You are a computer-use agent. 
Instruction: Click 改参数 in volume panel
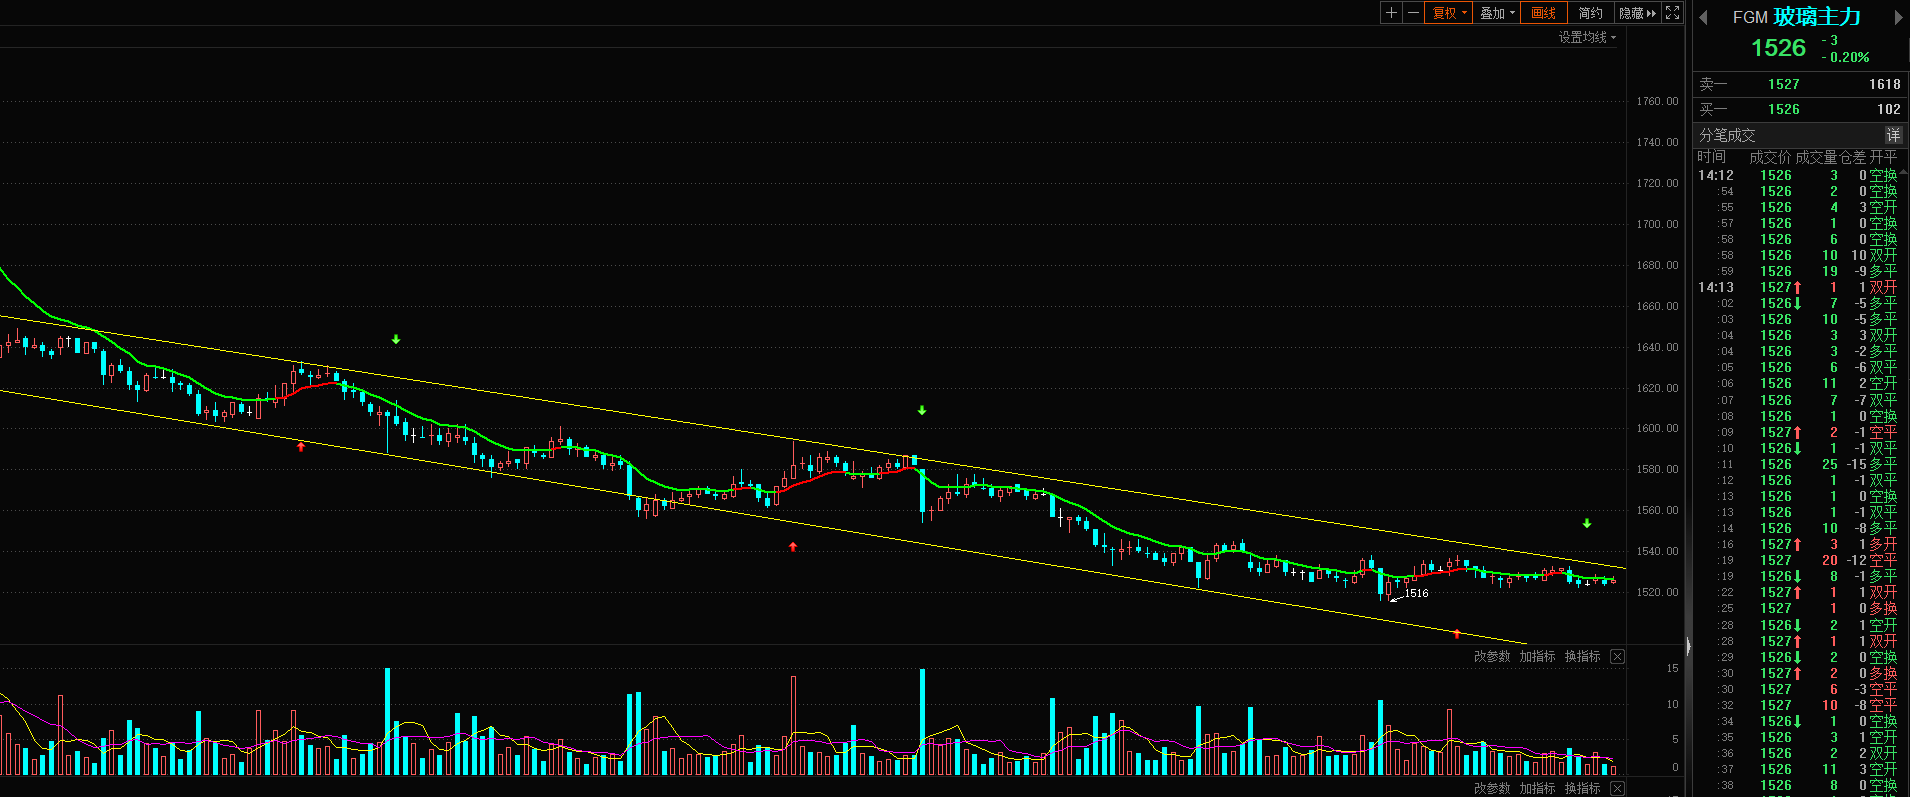pos(1492,656)
